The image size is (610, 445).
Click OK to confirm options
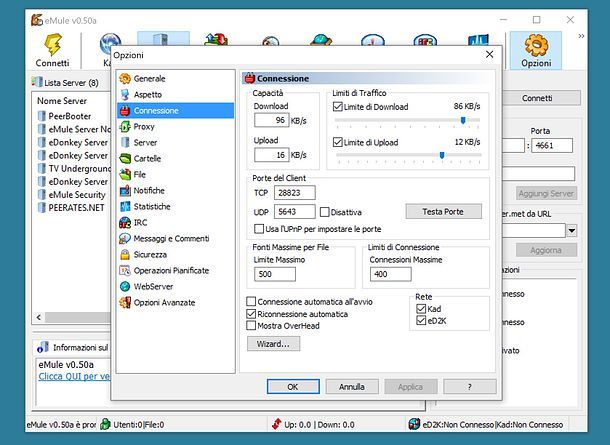(293, 387)
